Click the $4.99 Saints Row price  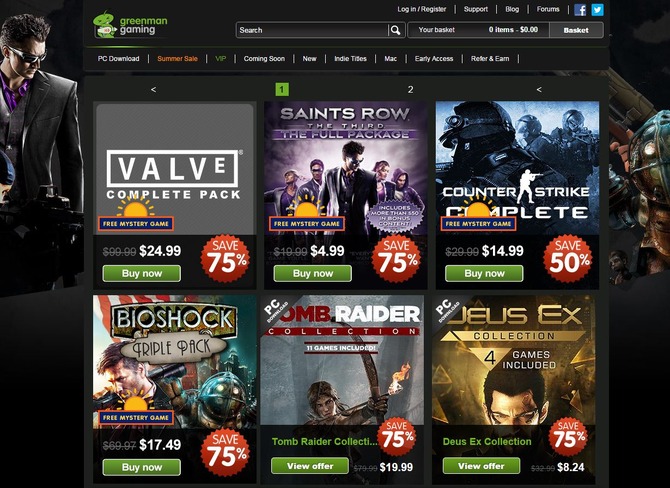point(327,251)
